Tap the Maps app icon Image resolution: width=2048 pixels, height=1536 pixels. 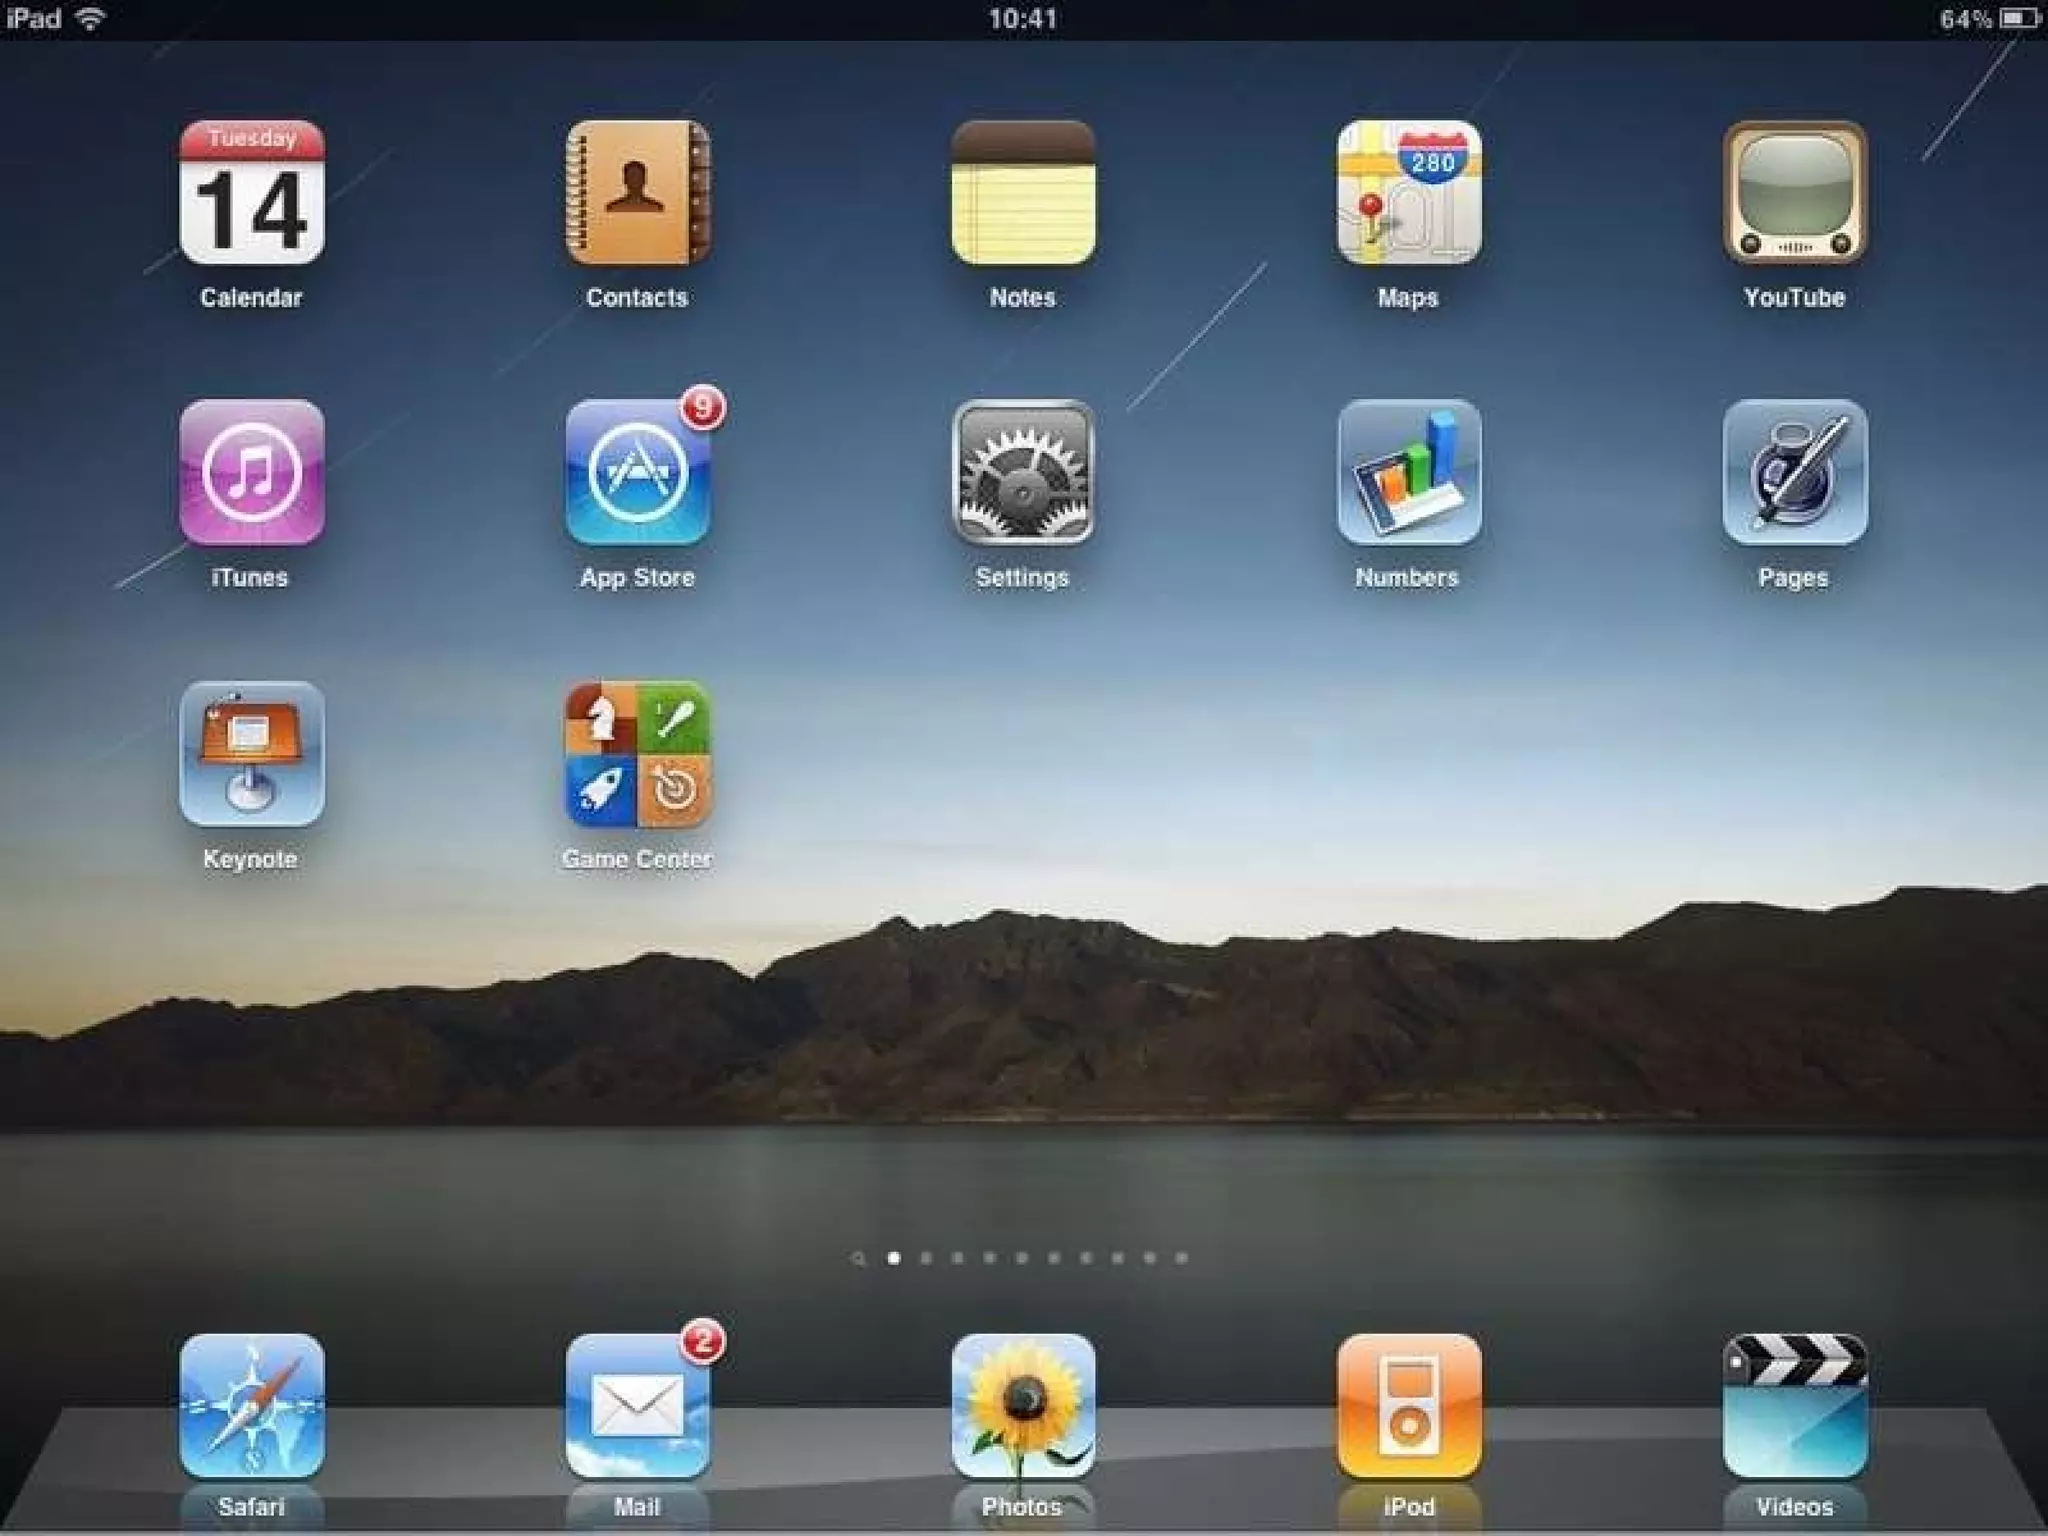tap(1409, 194)
